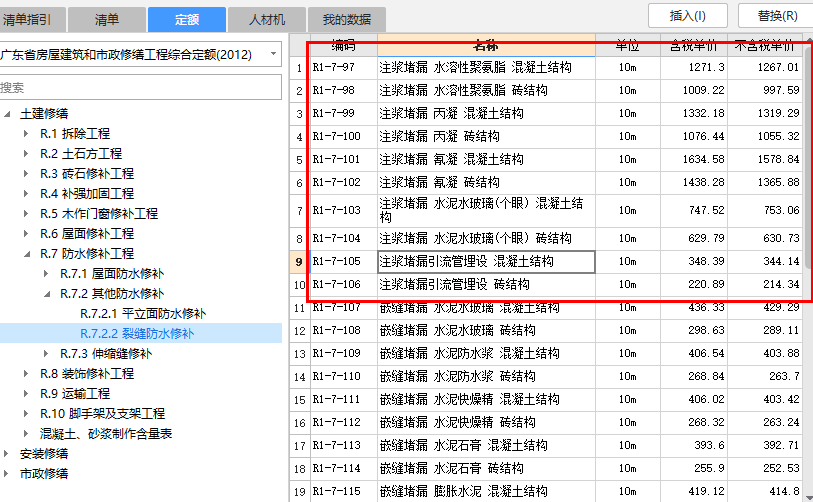This screenshot has width=813, height=502.
Task: Select the code cell R1-7-109
Action: [x=344, y=353]
